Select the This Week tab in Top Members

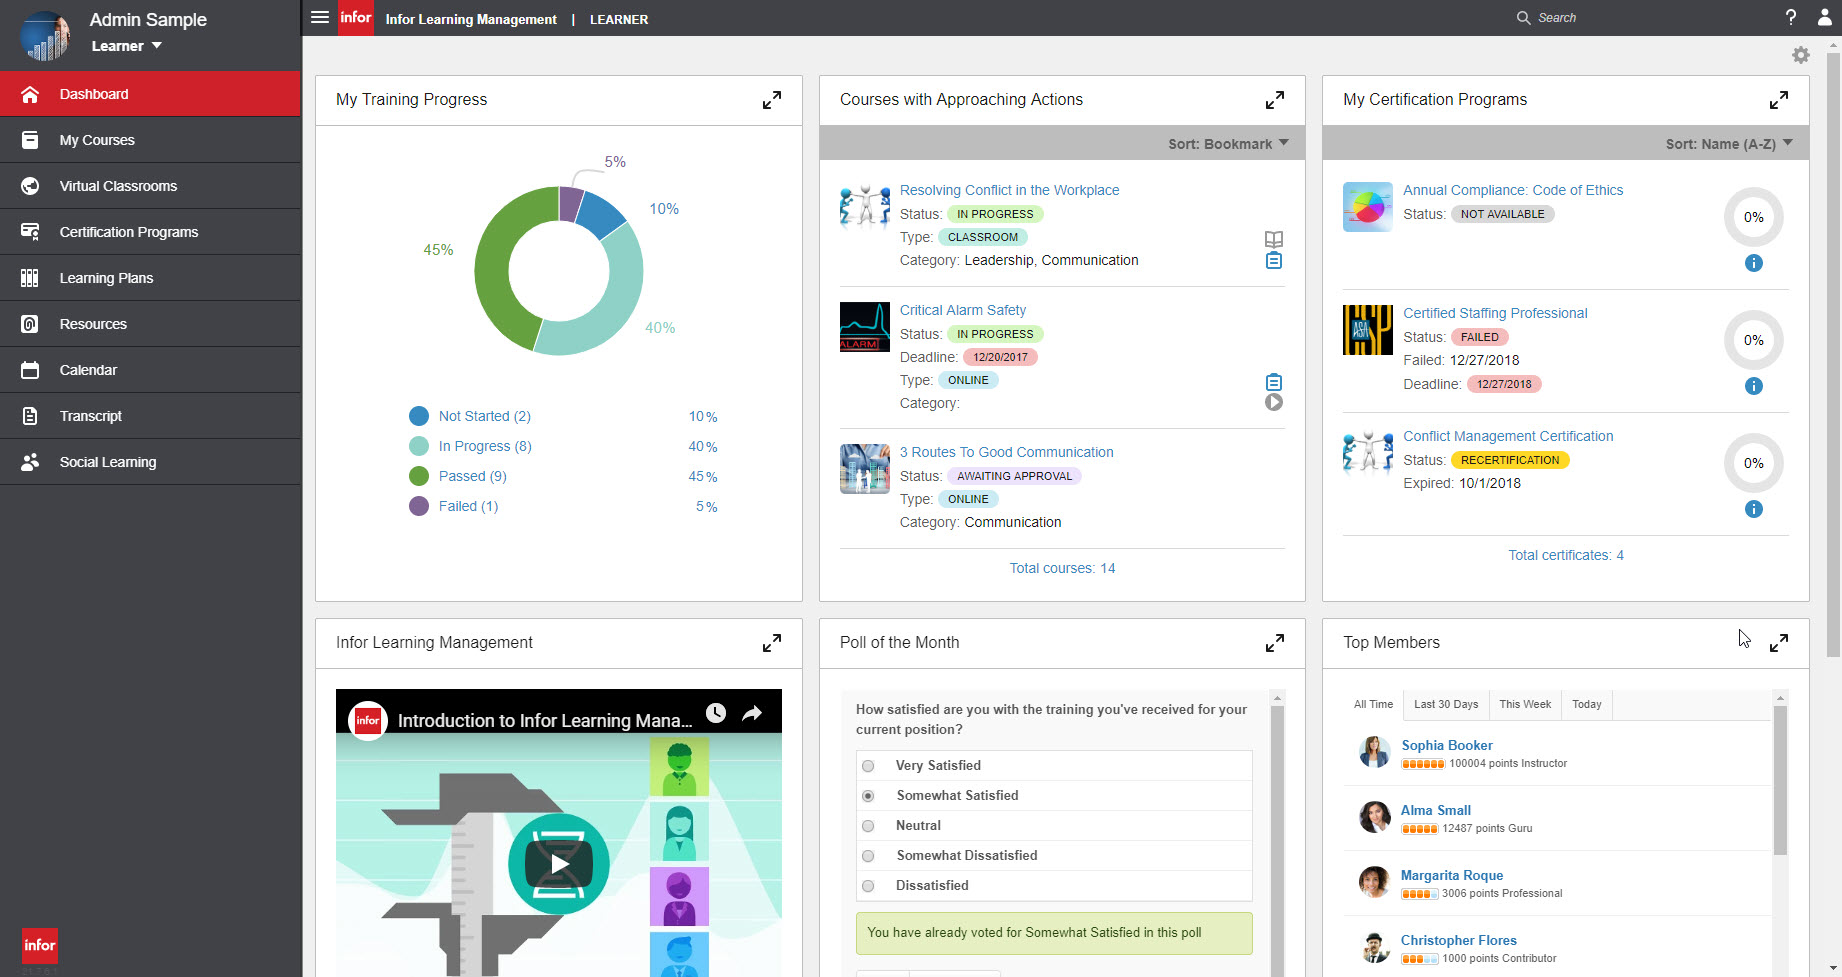pos(1524,704)
